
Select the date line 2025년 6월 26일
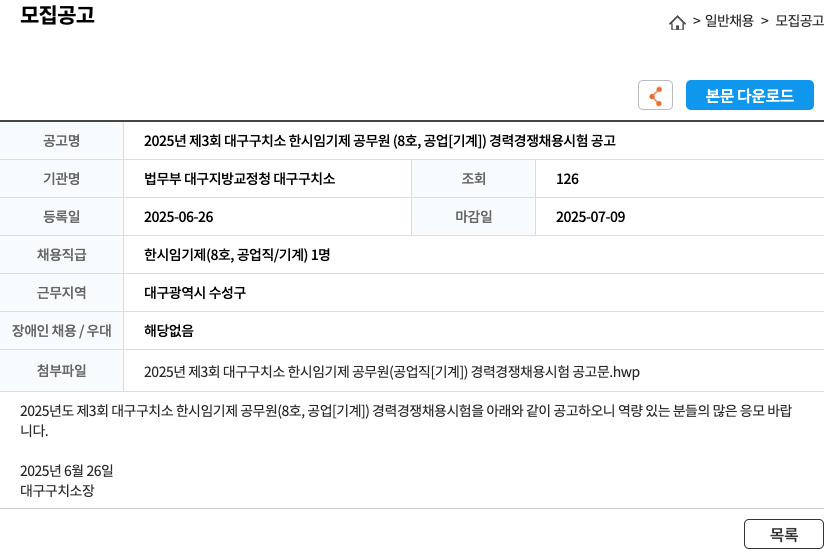[x=67, y=470]
